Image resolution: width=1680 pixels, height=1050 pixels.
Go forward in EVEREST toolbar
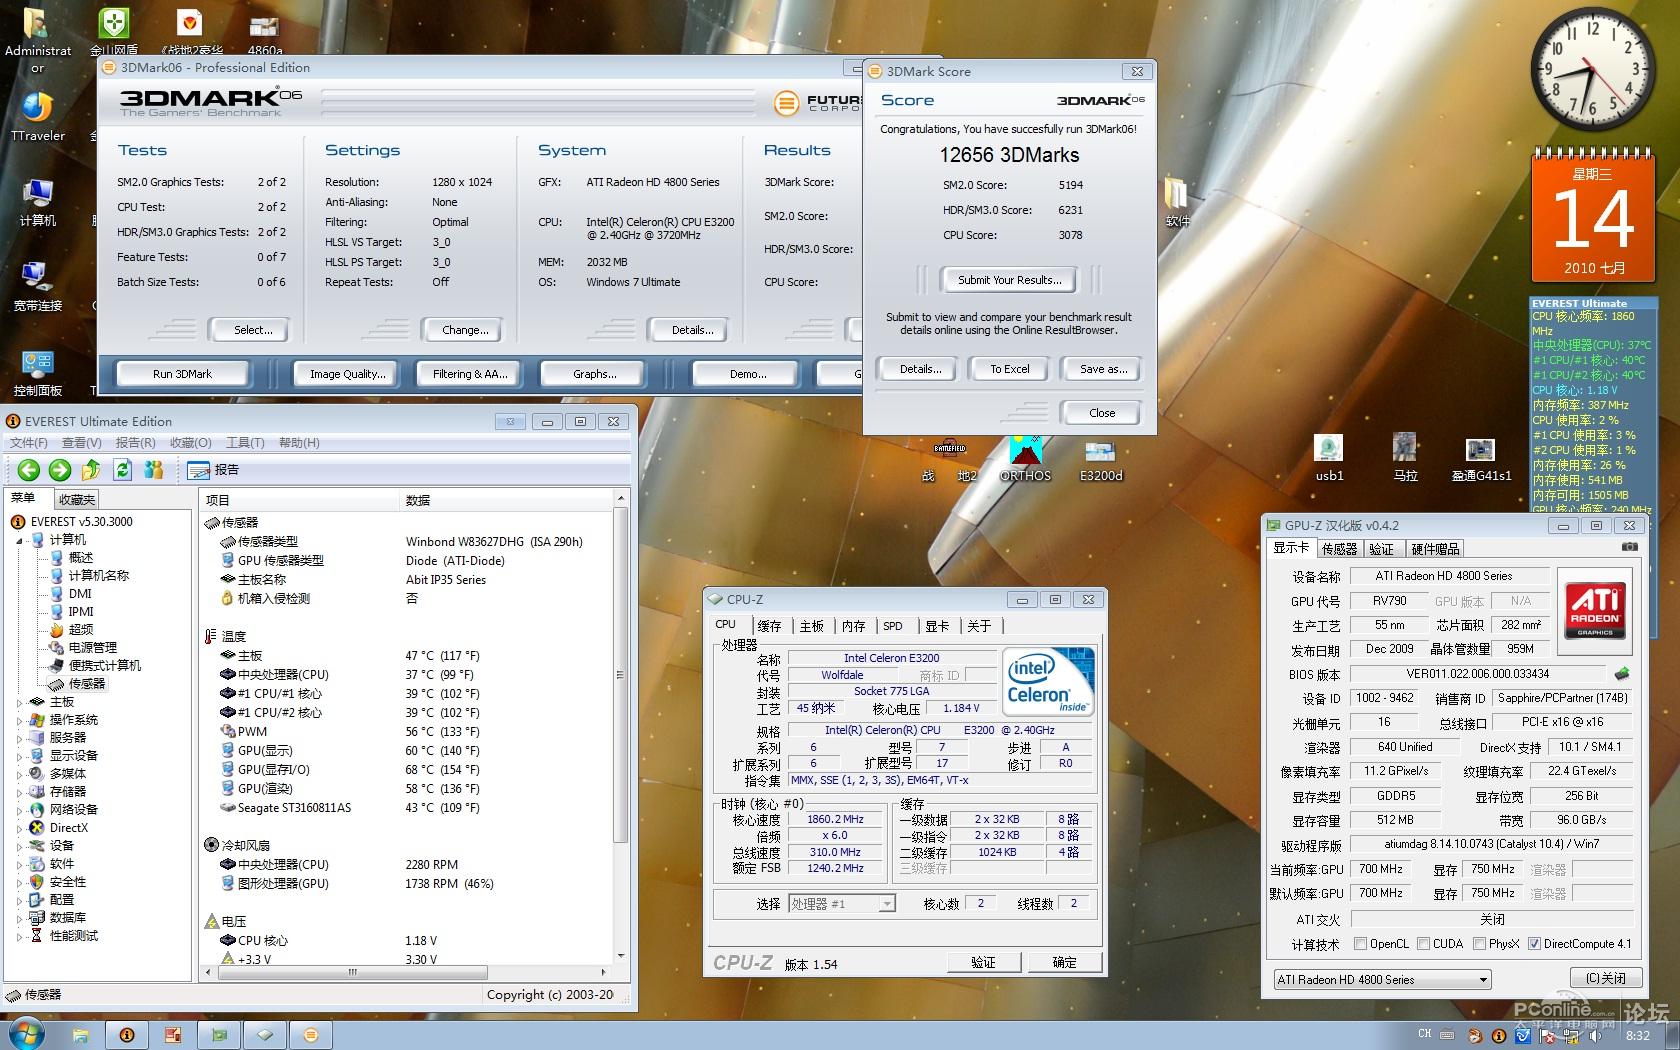click(x=60, y=470)
